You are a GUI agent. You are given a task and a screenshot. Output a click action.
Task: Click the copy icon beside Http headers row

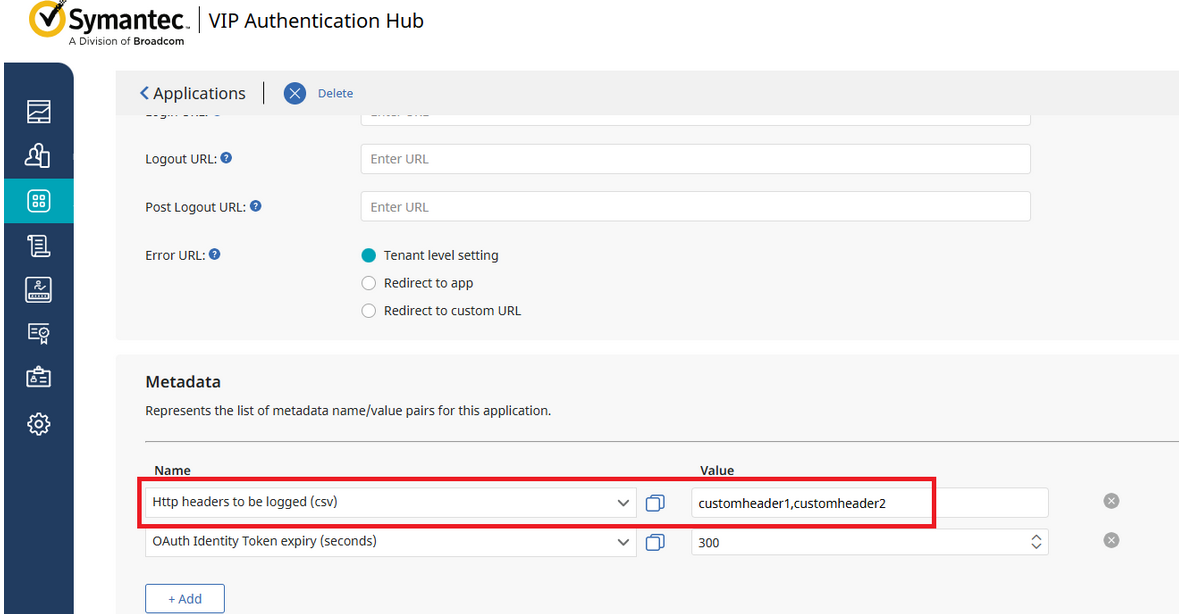(x=655, y=503)
